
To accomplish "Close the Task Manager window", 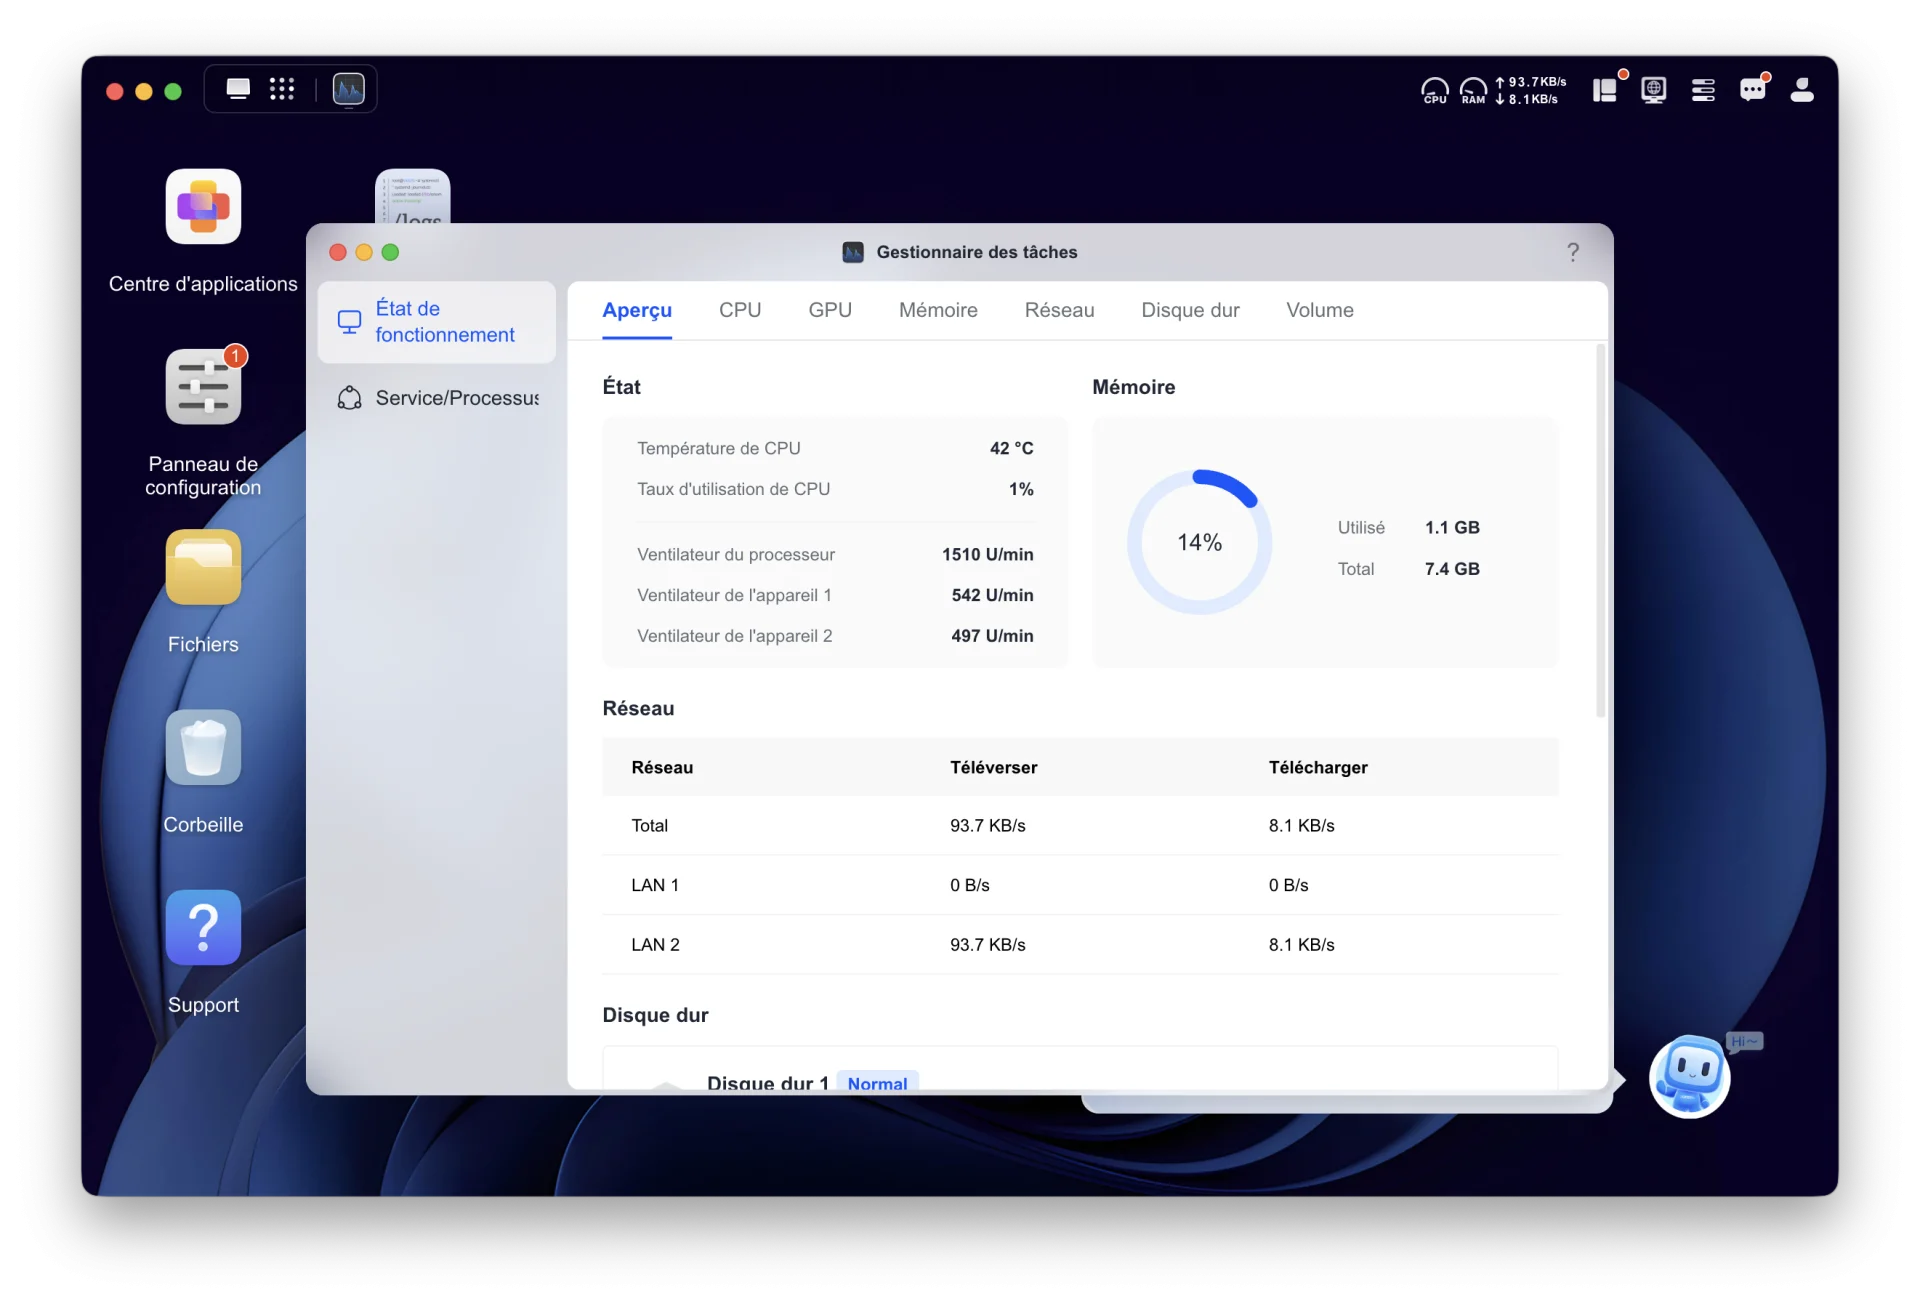I will click(338, 252).
